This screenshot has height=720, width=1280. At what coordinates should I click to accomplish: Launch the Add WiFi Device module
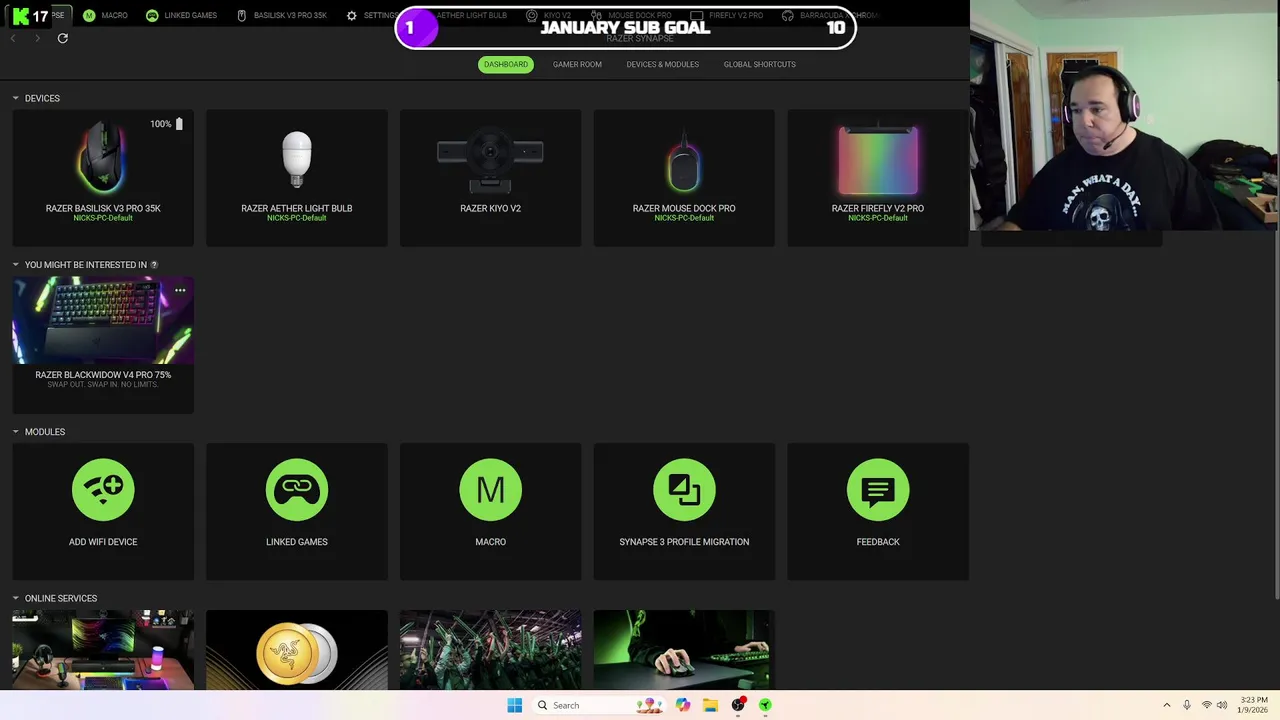pos(103,511)
